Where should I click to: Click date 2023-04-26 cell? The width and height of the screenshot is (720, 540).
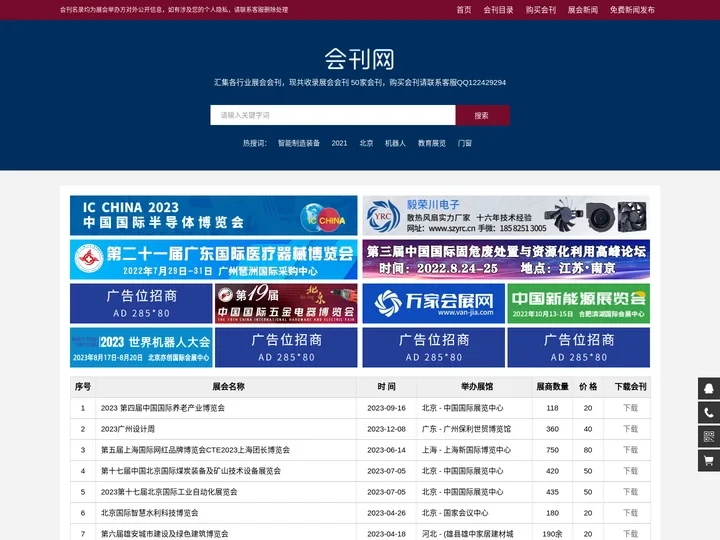(386, 513)
